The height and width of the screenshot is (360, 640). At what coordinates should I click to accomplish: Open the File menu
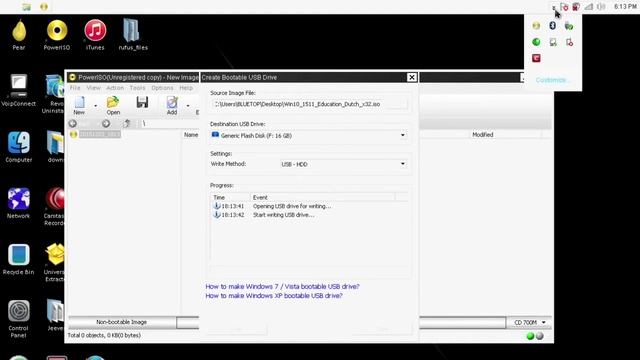(x=75, y=88)
